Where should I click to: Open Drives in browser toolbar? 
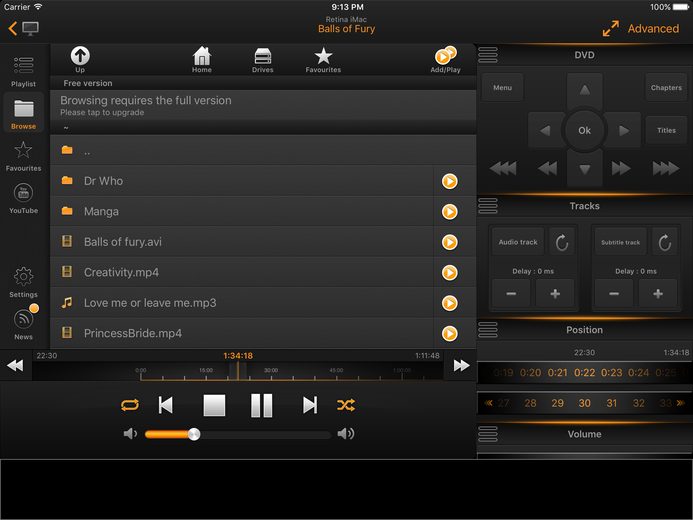tap(263, 59)
